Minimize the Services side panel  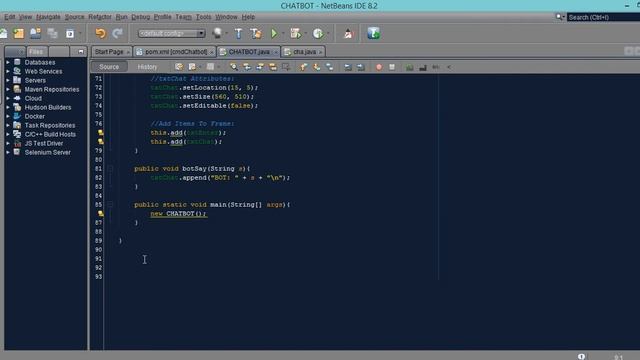(x=80, y=51)
